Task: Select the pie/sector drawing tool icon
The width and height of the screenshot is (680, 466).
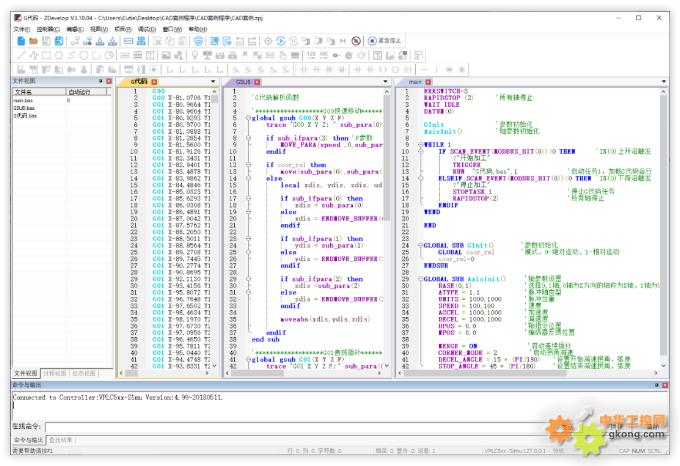Action: [x=109, y=55]
